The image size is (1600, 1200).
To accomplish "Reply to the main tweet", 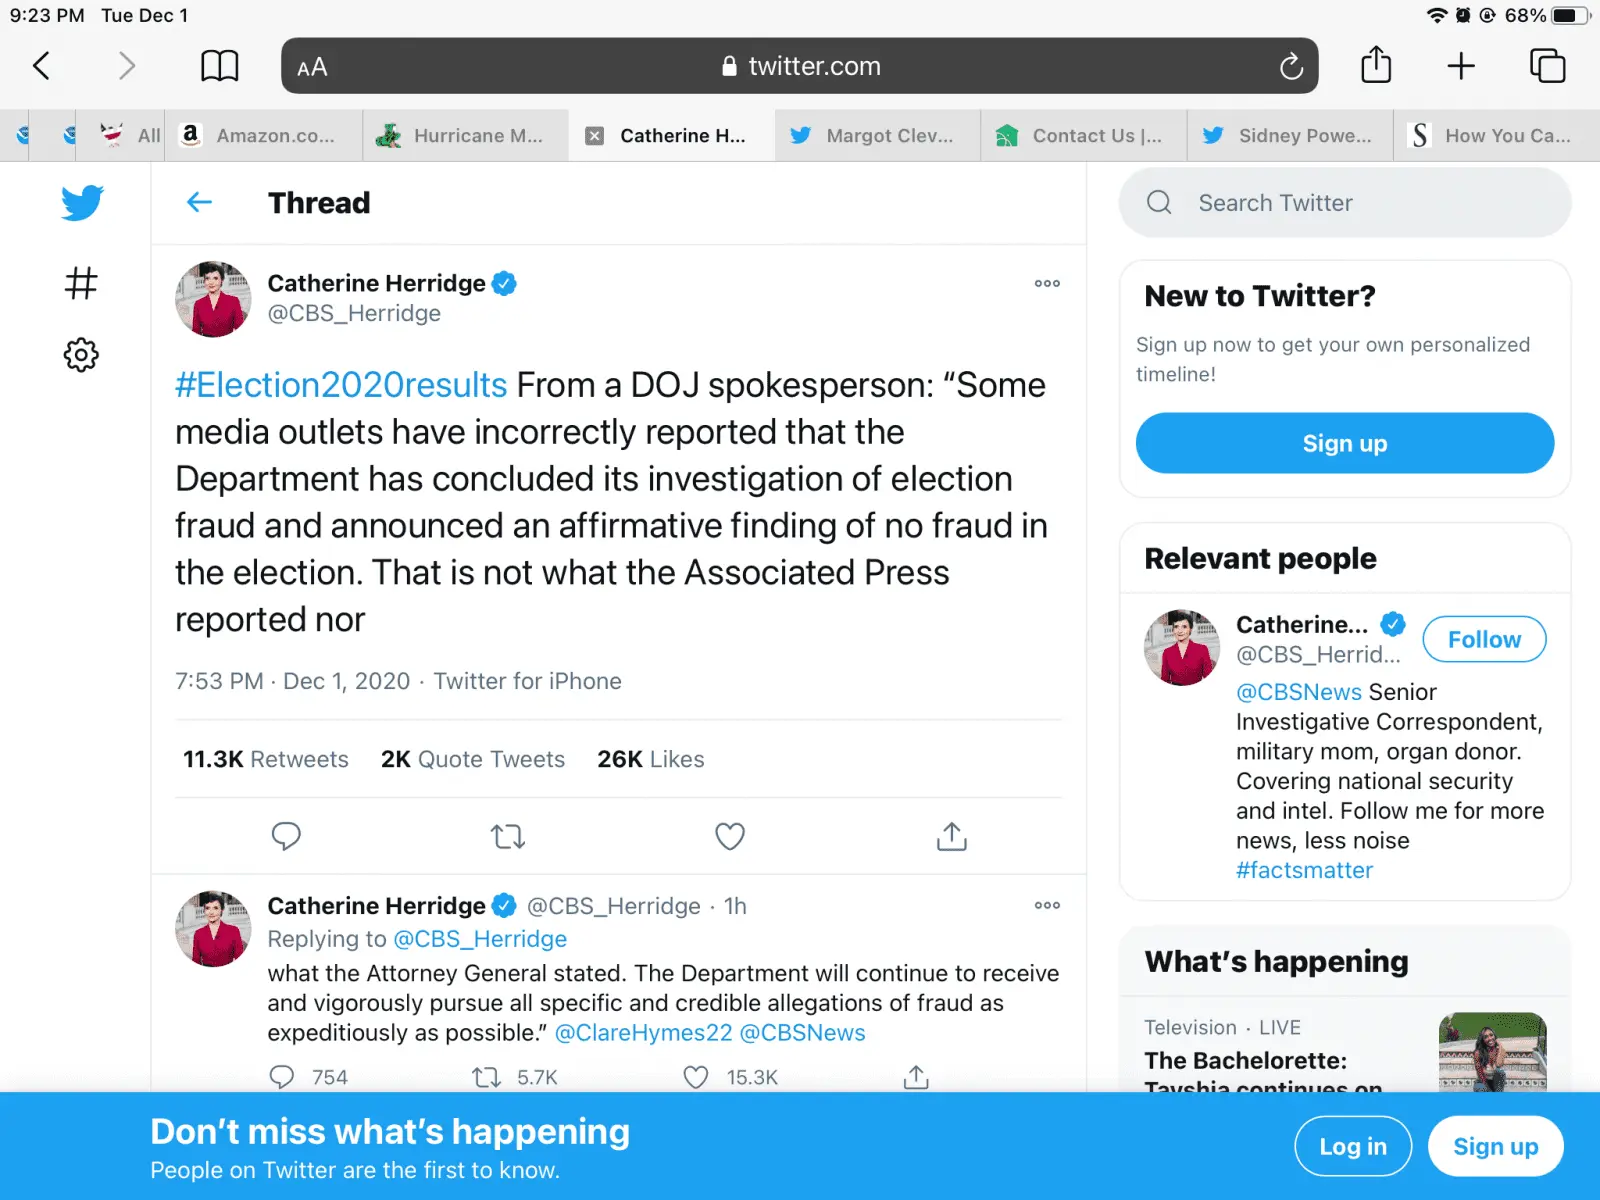I will [x=286, y=836].
